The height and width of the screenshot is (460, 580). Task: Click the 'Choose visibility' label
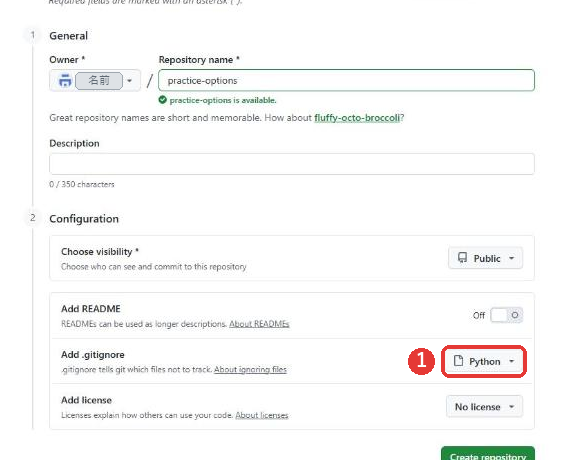coord(100,252)
